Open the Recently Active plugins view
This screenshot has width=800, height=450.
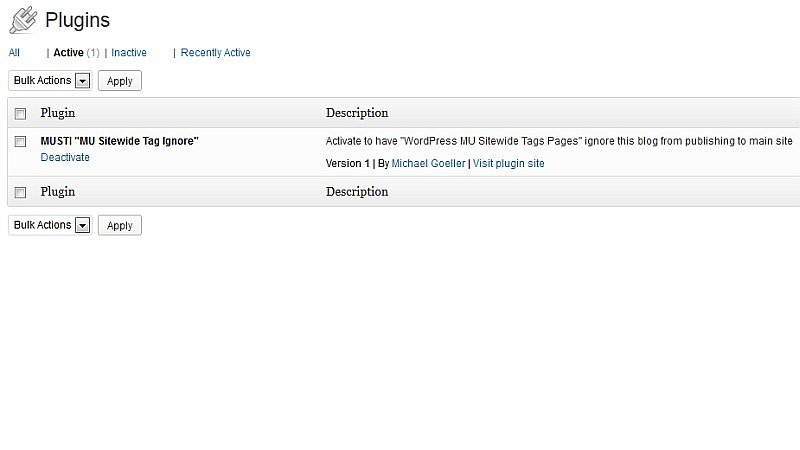pyautogui.click(x=215, y=53)
